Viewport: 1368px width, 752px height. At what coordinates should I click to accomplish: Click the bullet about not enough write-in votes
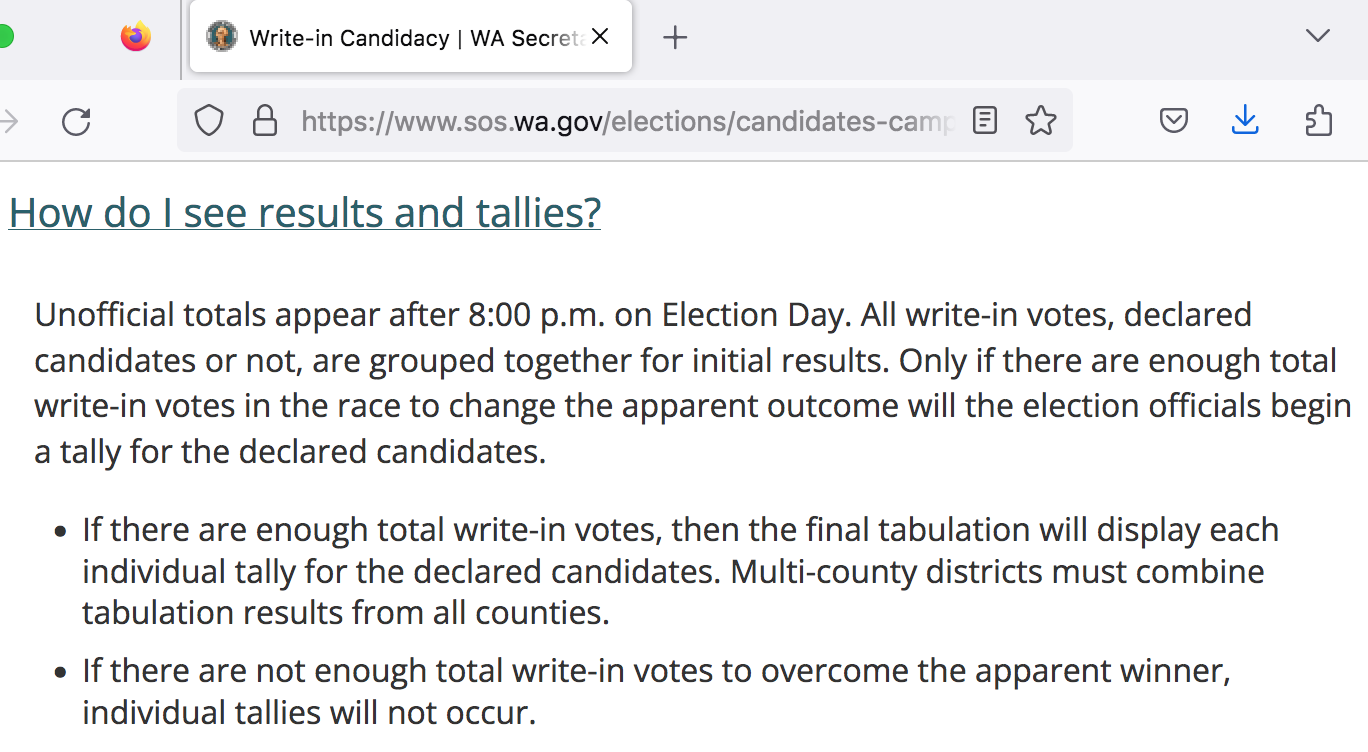tap(656, 691)
